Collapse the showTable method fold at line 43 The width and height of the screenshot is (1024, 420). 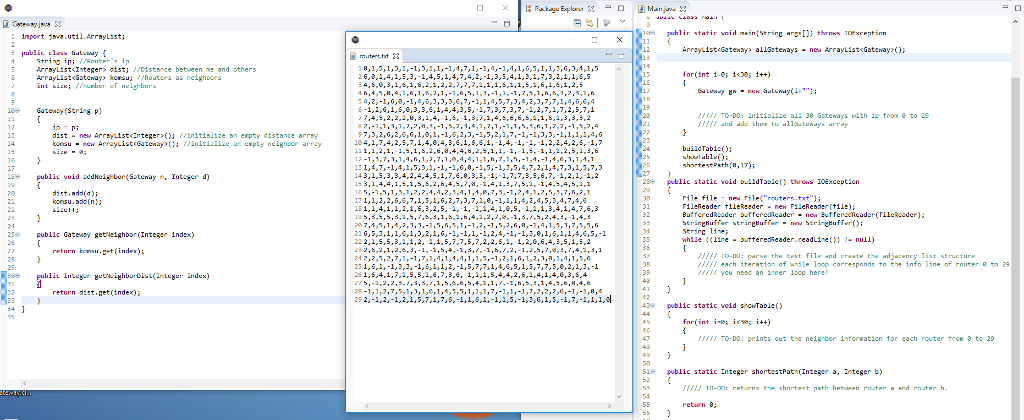pyautogui.click(x=652, y=305)
